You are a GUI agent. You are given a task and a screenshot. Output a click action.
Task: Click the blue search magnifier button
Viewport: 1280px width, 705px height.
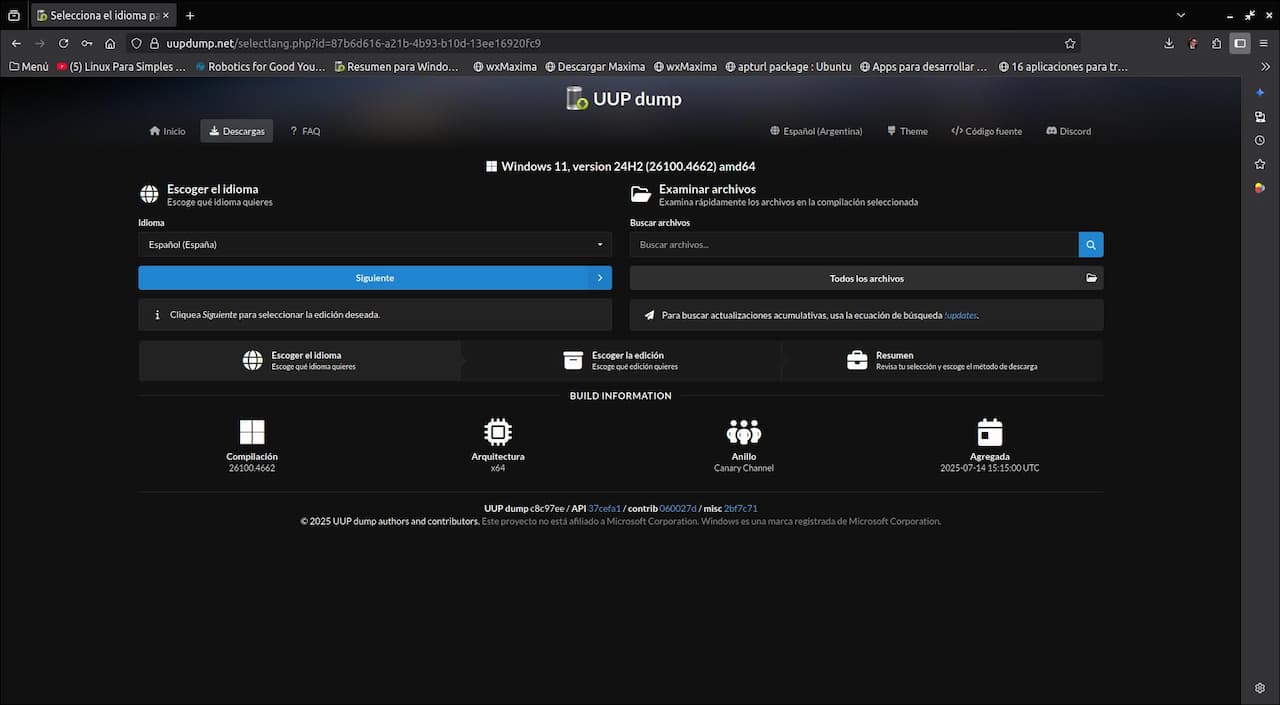coord(1090,244)
